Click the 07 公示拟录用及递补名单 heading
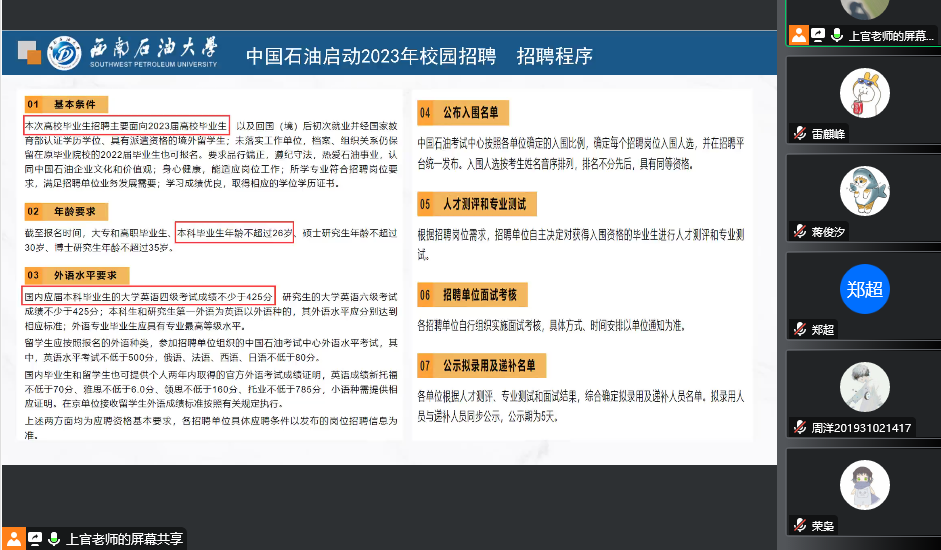This screenshot has height=550, width=941. pos(482,365)
